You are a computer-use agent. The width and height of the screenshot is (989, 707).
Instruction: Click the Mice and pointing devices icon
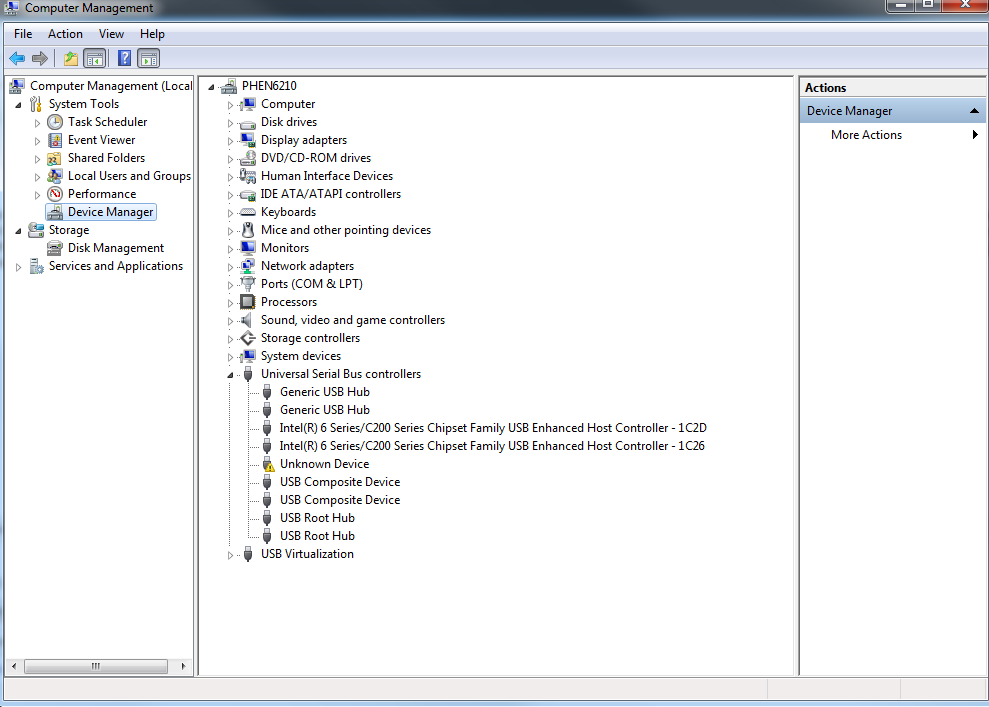pos(248,230)
